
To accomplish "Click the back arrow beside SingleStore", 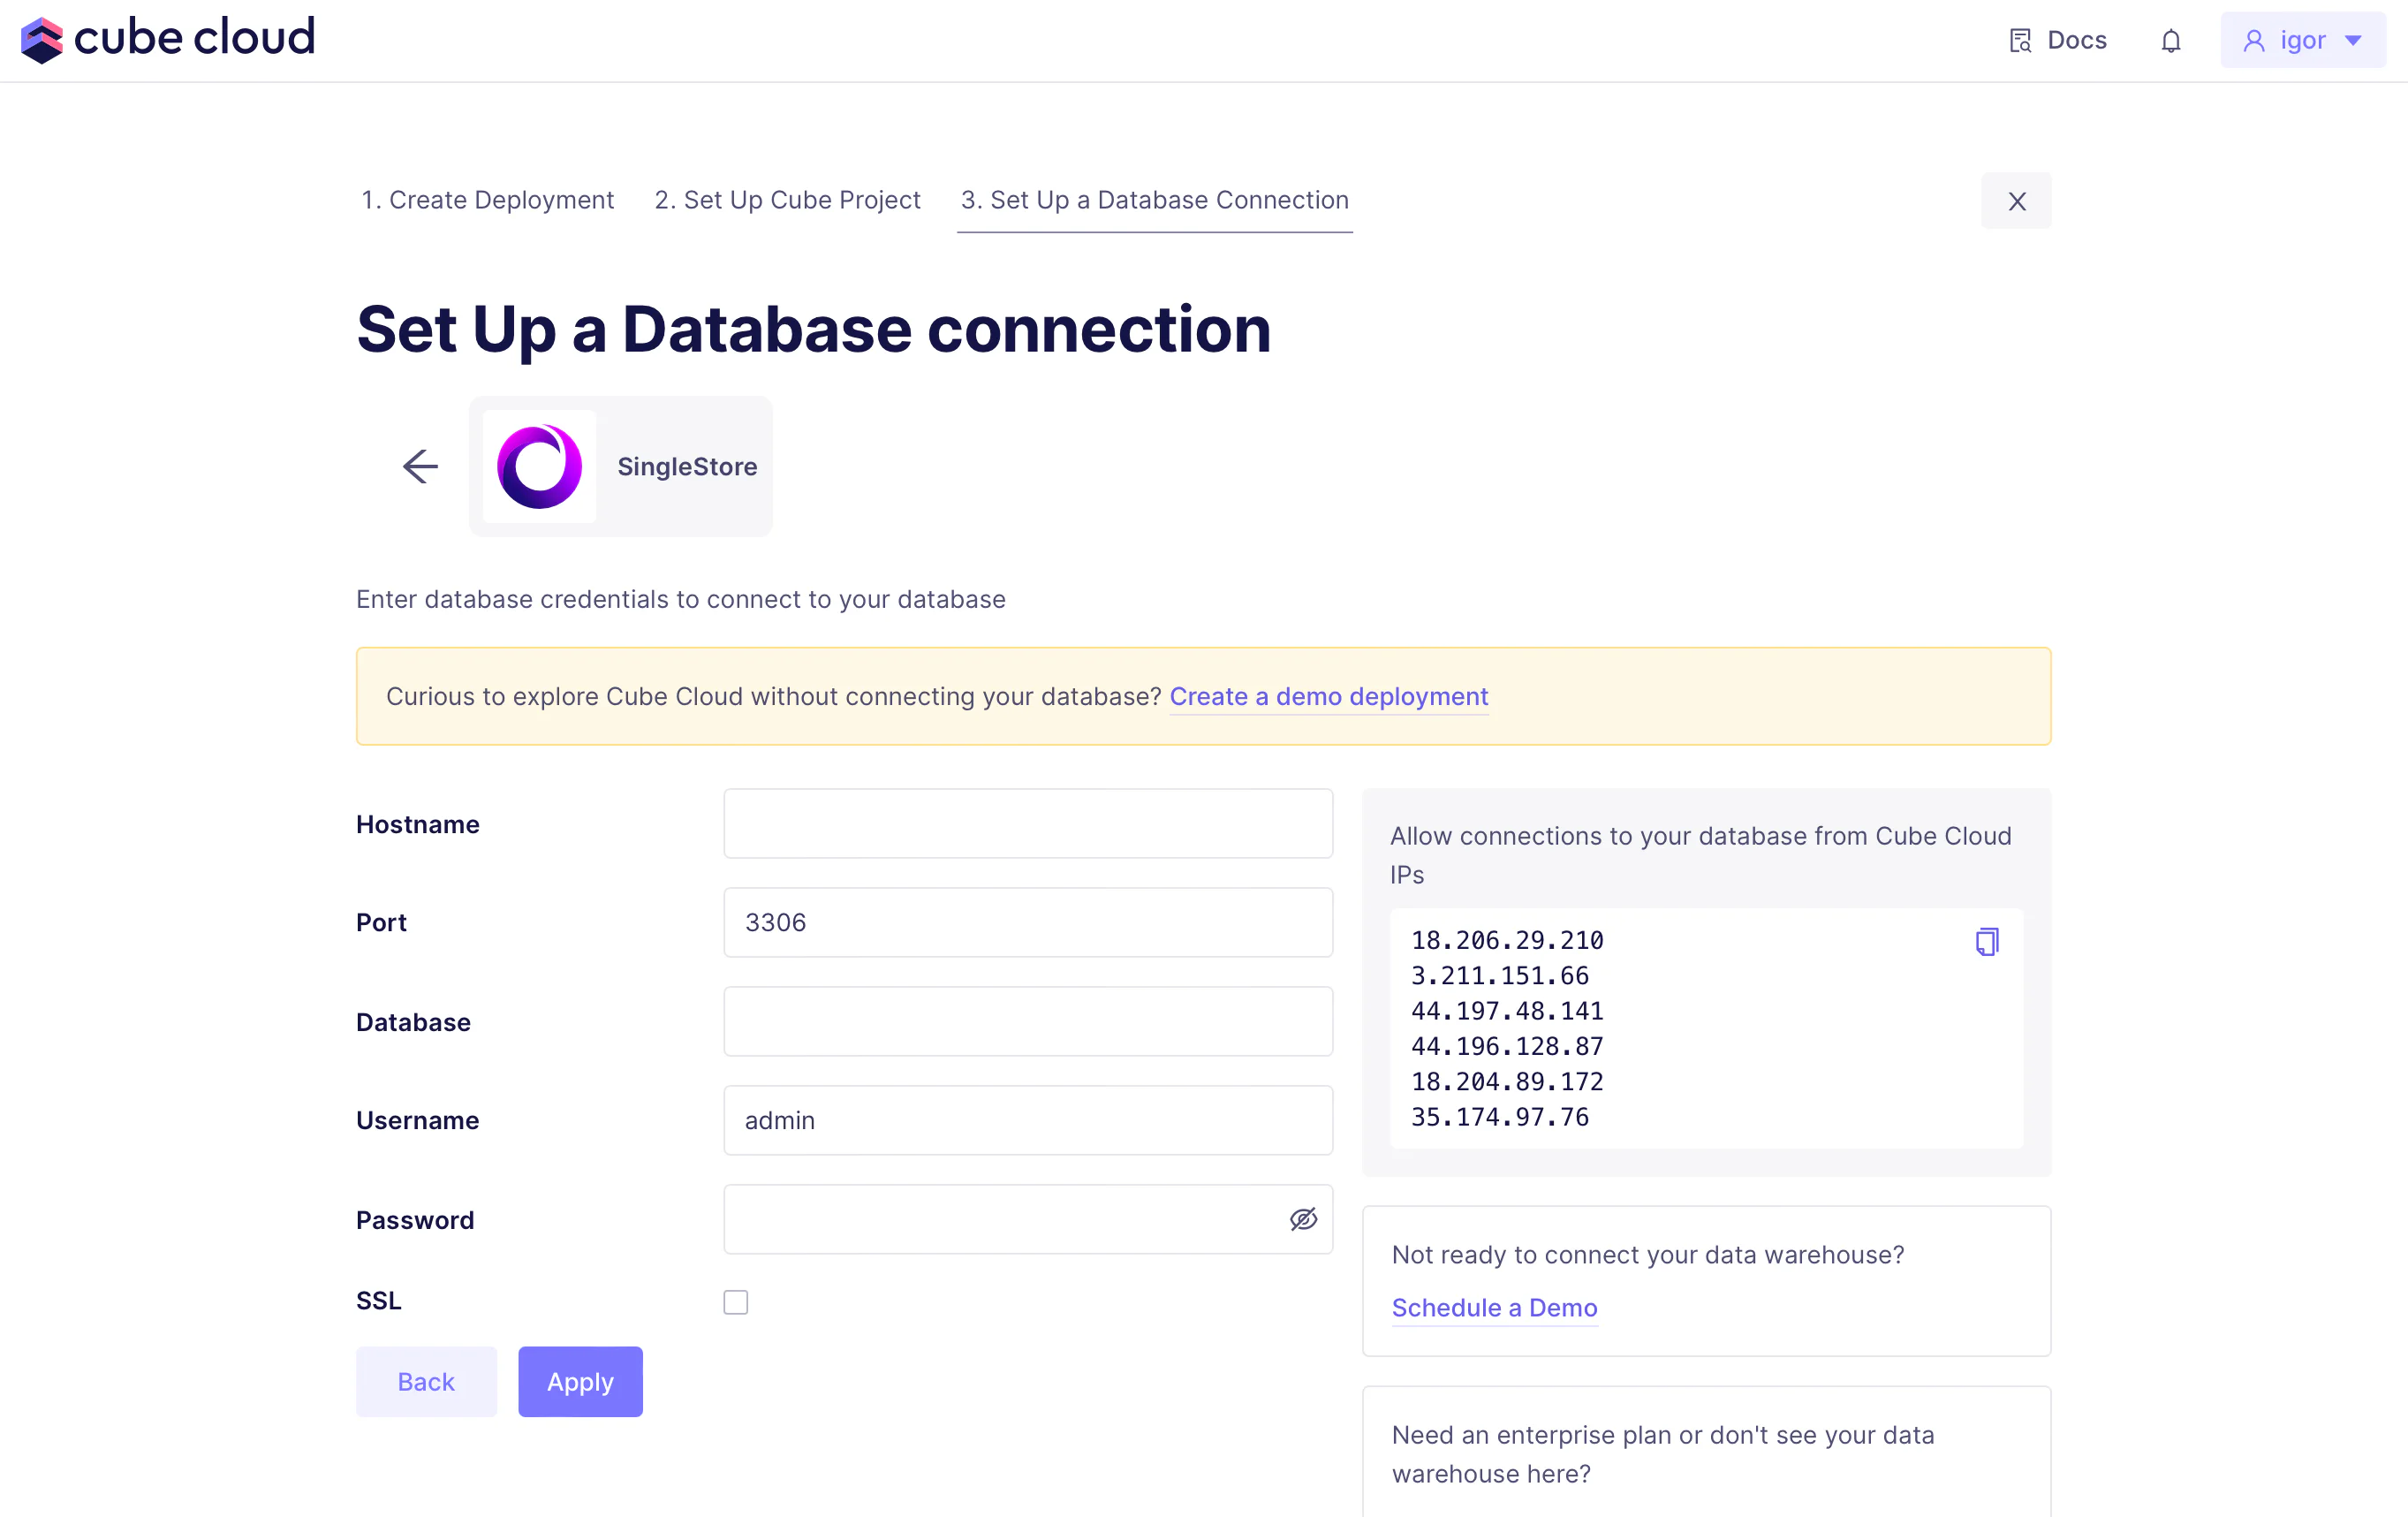I will tap(420, 466).
